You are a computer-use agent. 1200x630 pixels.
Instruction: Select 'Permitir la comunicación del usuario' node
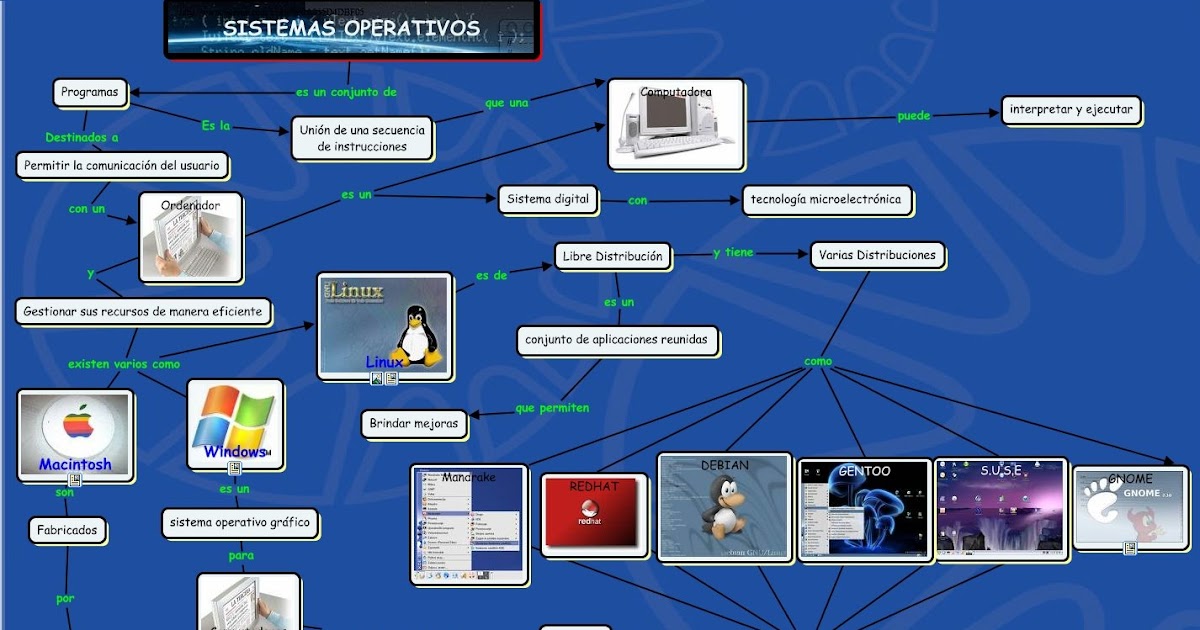(123, 164)
